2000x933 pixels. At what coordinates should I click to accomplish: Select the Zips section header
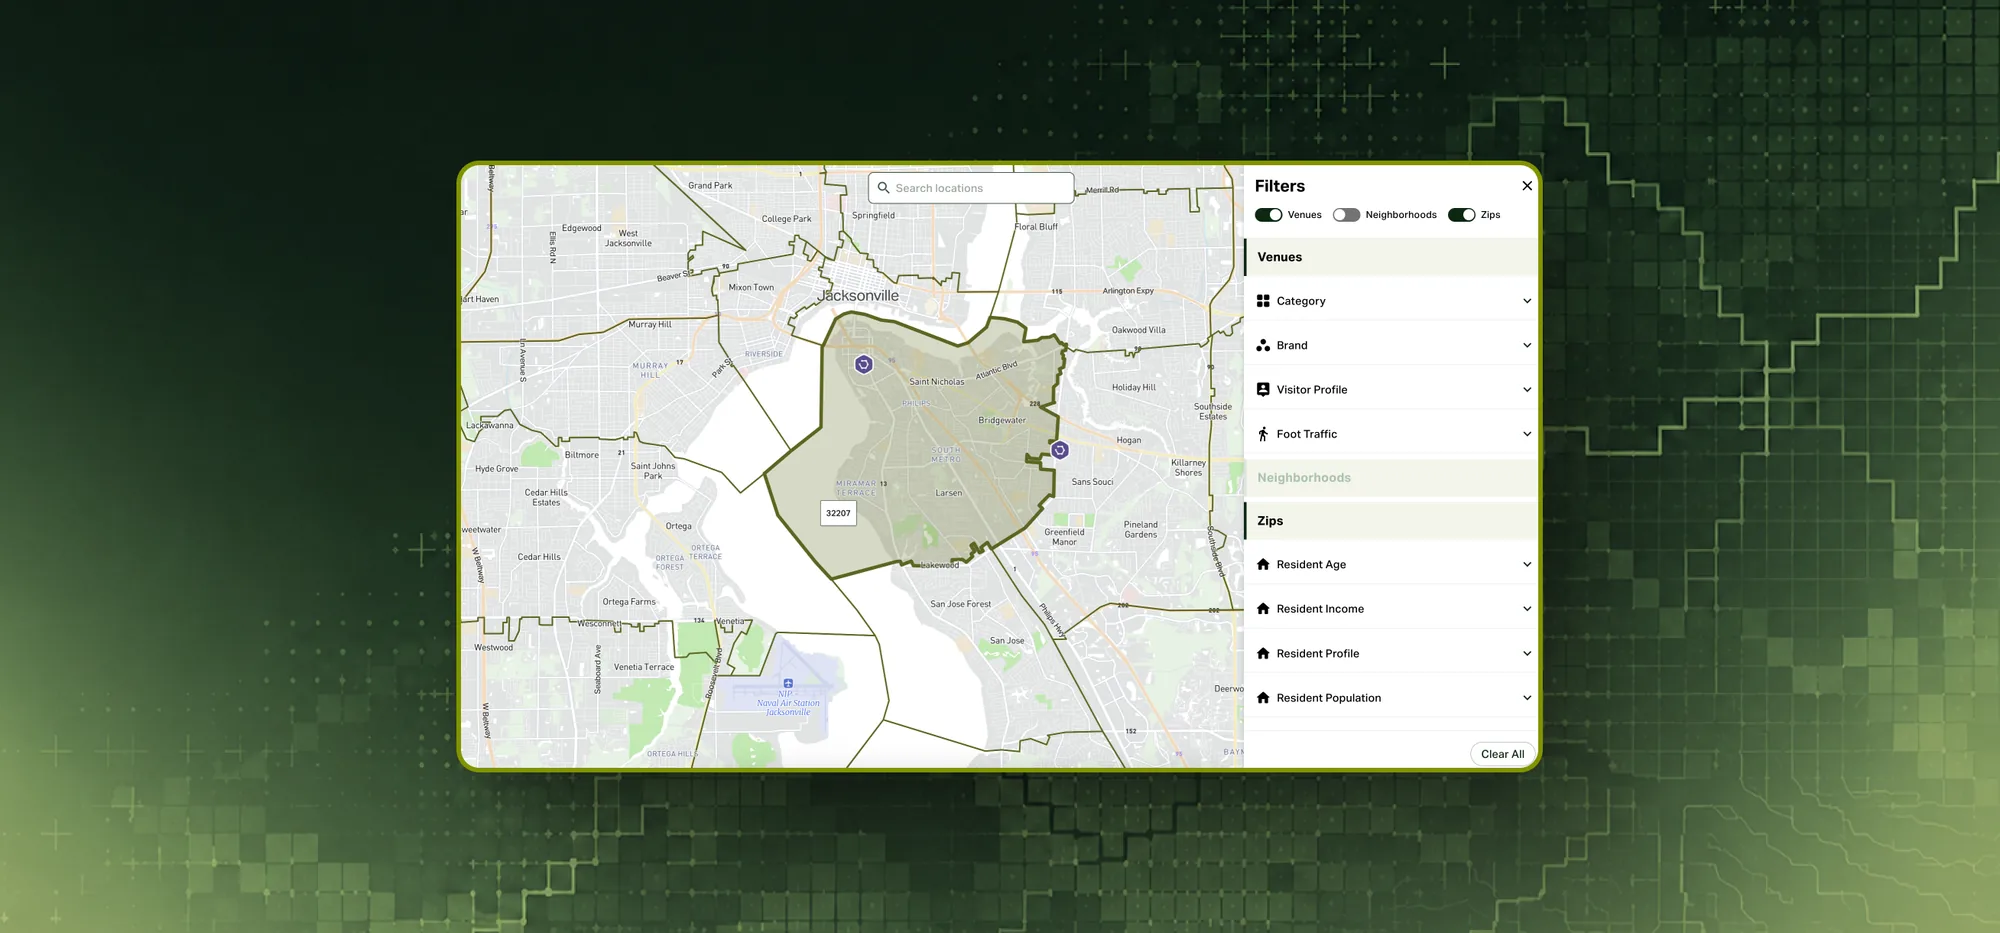pos(1390,521)
